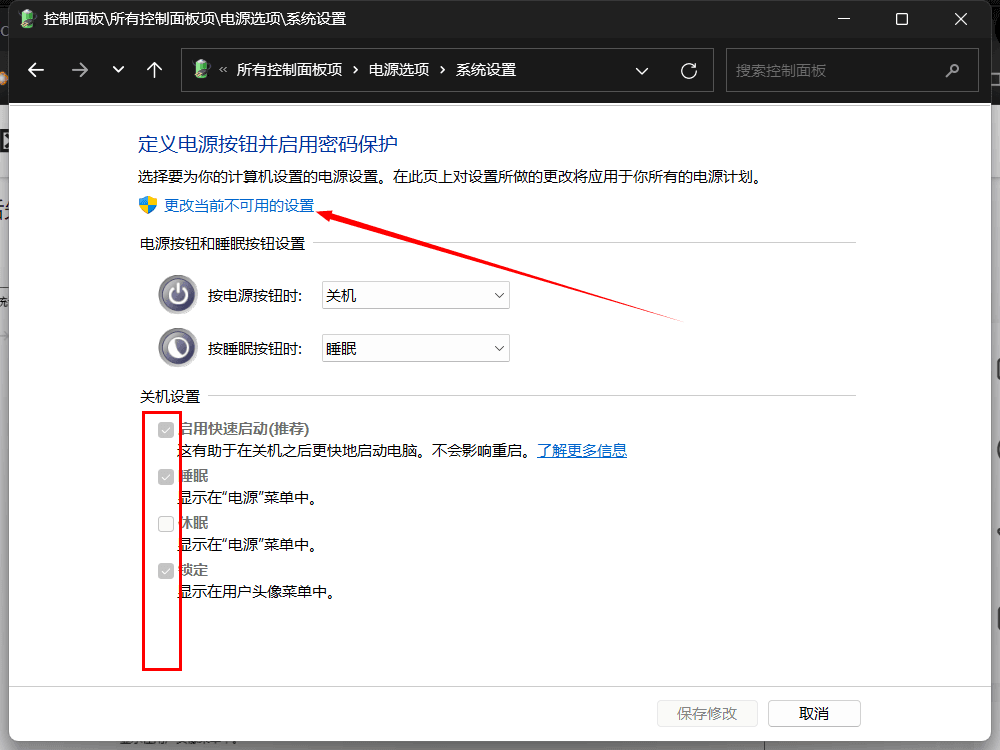Expand the recent locations chevron
1000x750 pixels.
click(x=118, y=70)
